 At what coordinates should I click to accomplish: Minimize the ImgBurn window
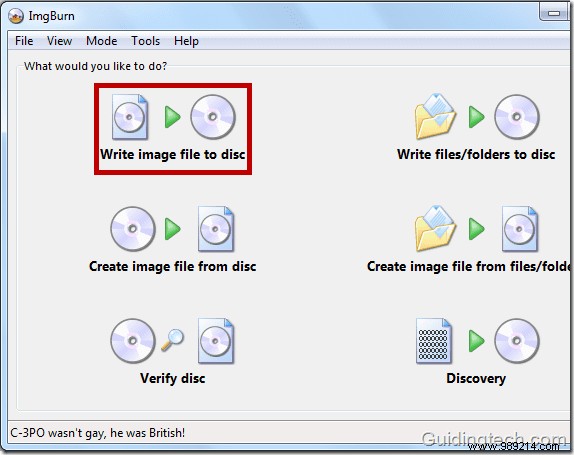tap(554, 14)
